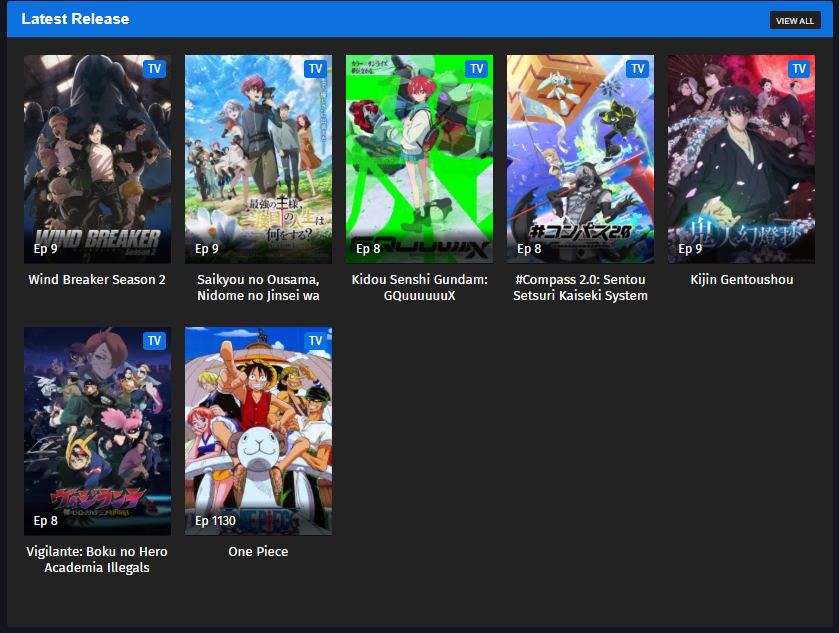839x633 pixels.
Task: Click #Compass 2.0: Sentou Setsuri title link
Action: pos(580,288)
